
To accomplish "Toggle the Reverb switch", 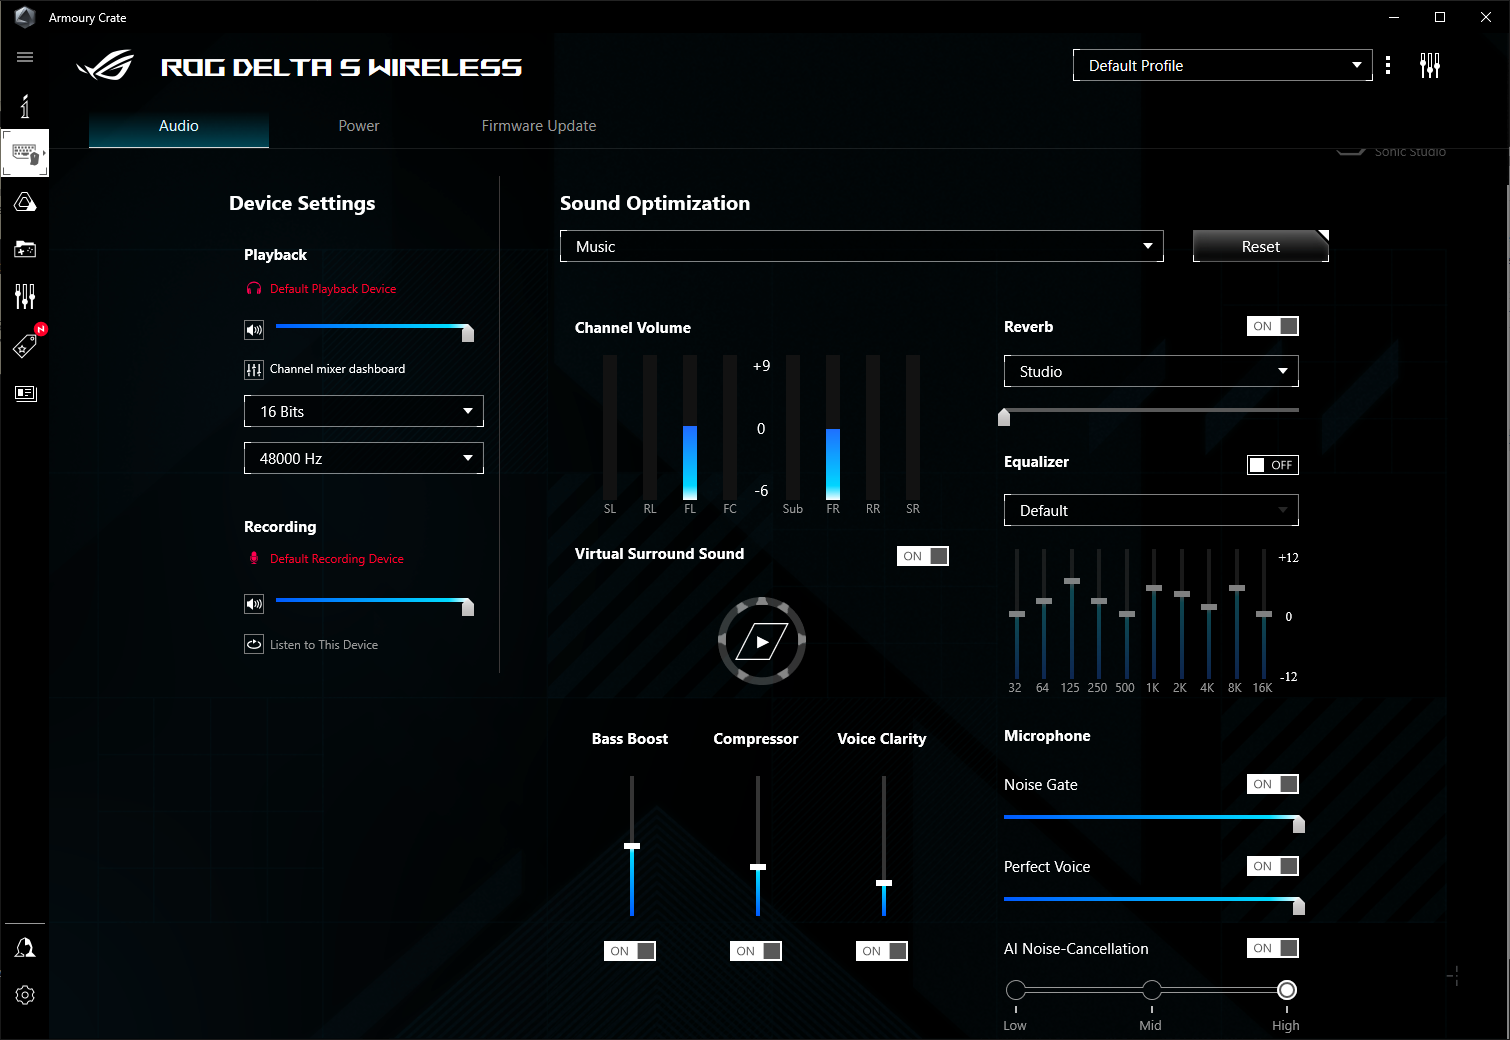I will pos(1273,326).
